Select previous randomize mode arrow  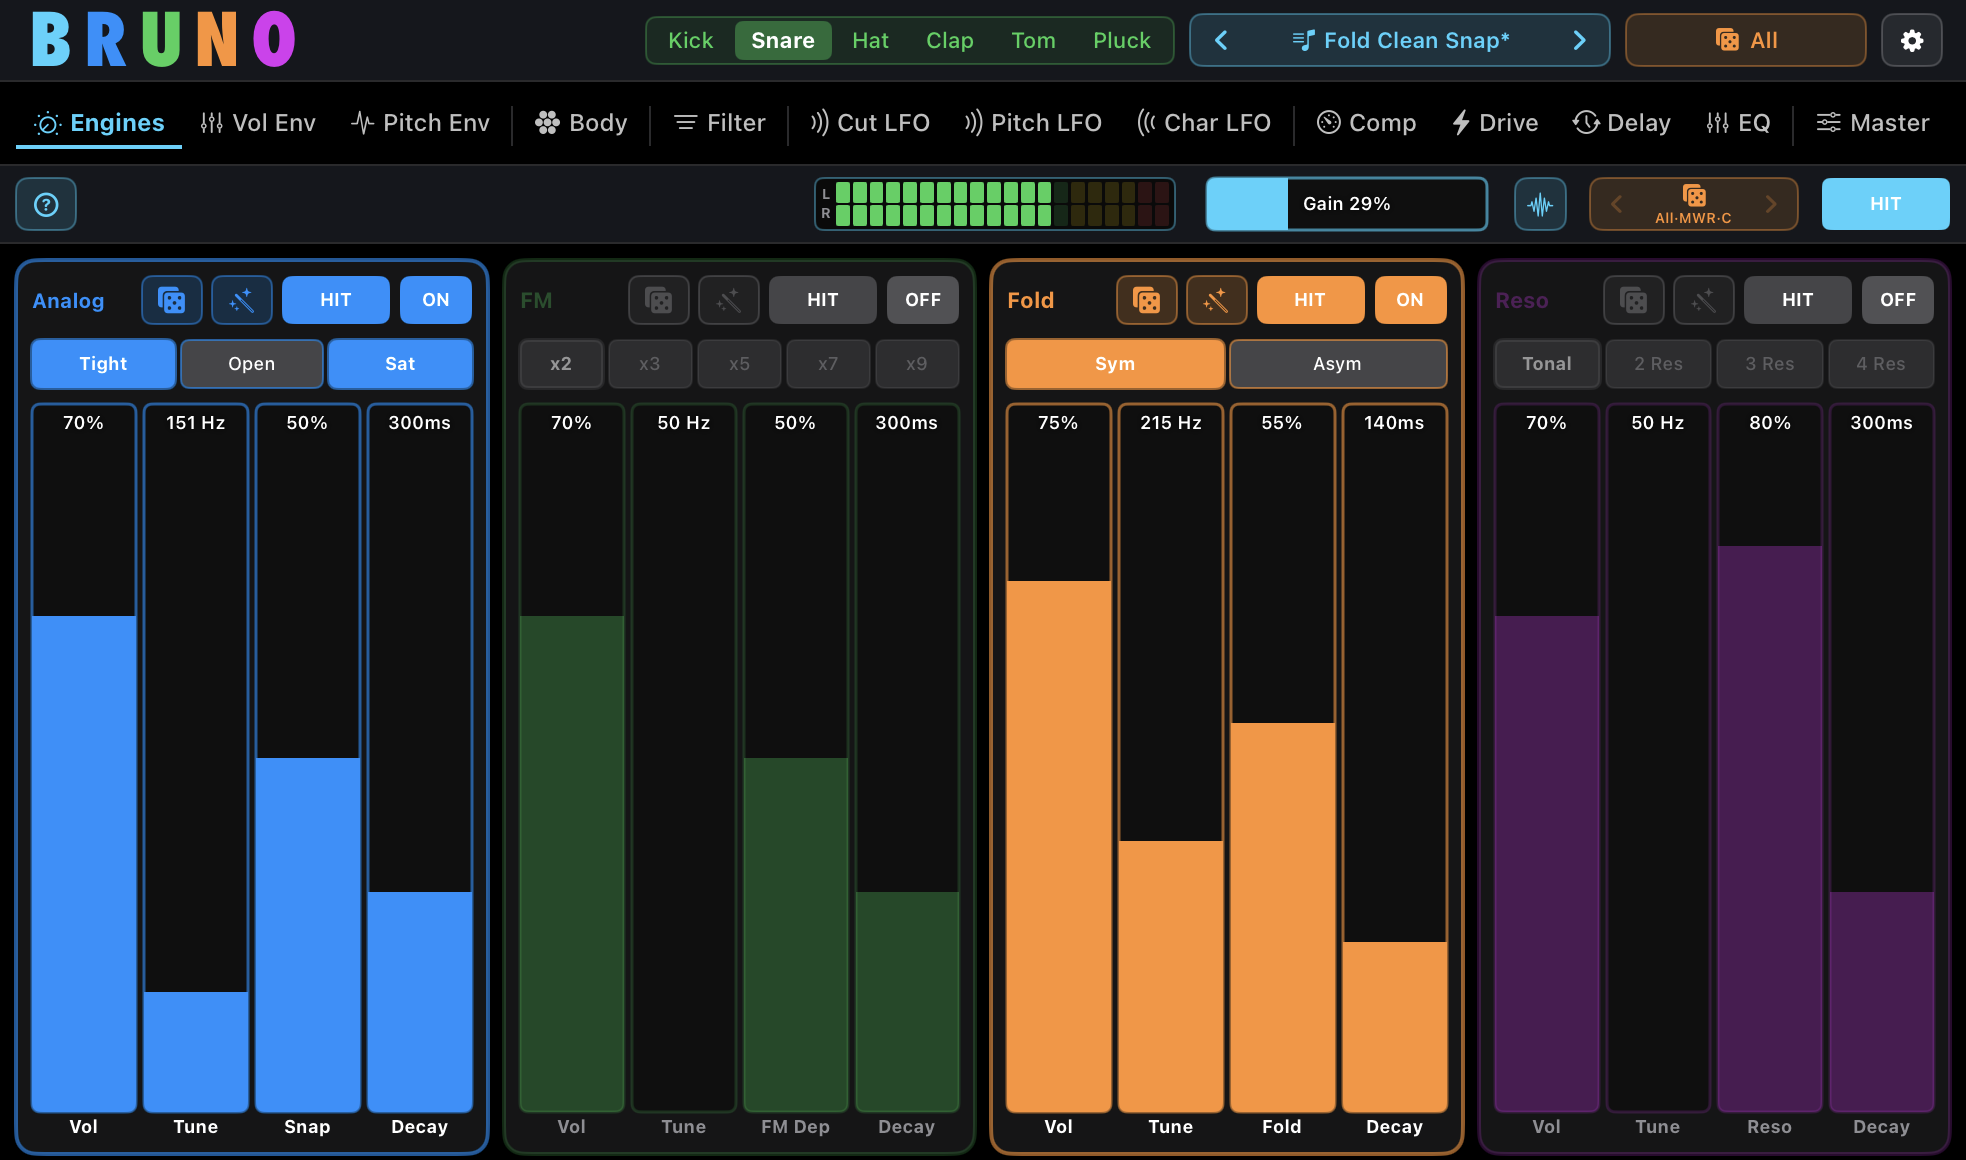(1617, 204)
